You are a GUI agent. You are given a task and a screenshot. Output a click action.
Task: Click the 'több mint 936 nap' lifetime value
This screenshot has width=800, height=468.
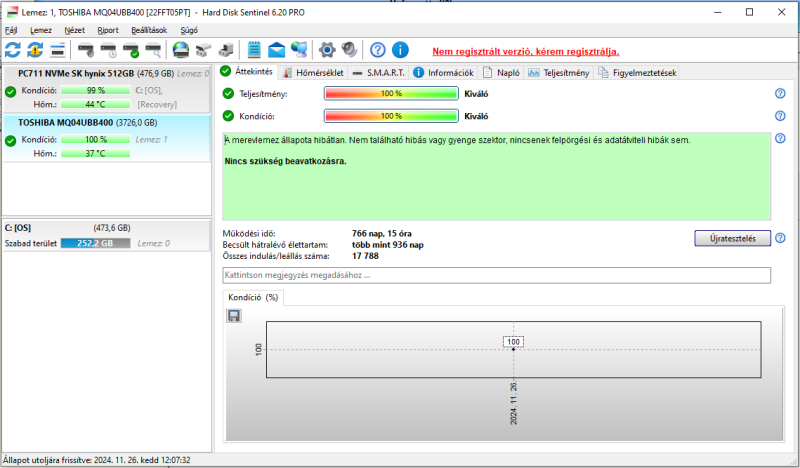(x=388, y=244)
